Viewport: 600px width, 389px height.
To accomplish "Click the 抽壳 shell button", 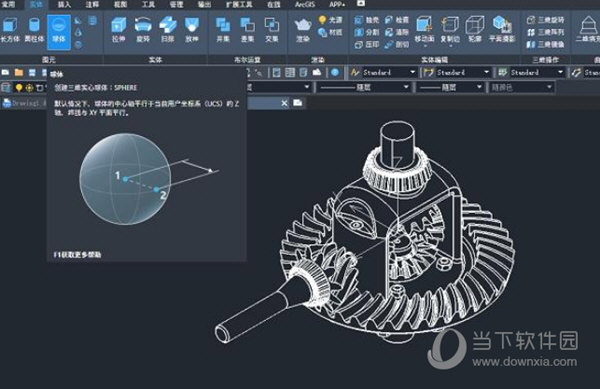I will tap(367, 20).
